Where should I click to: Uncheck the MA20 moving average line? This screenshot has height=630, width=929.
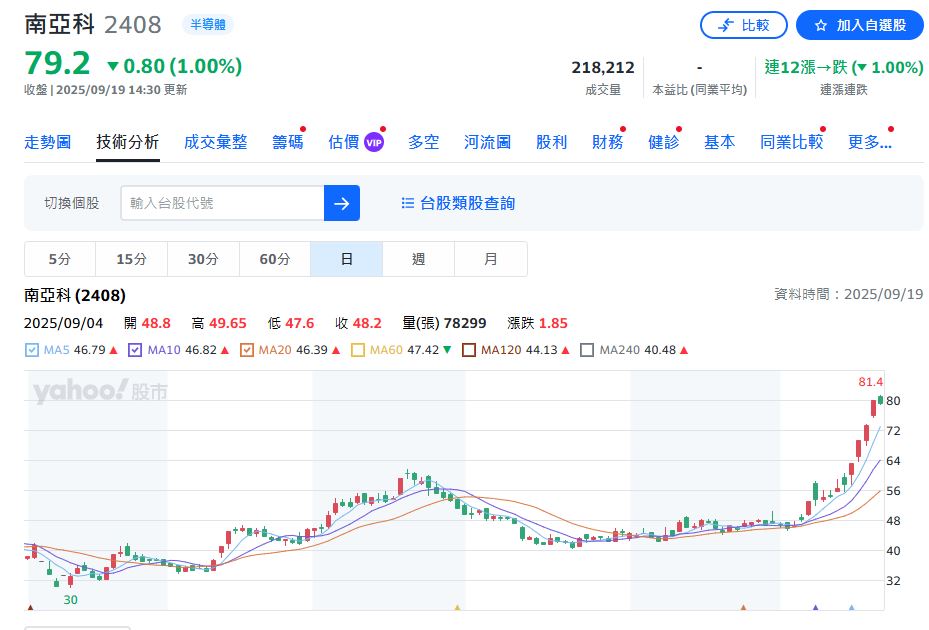point(247,350)
